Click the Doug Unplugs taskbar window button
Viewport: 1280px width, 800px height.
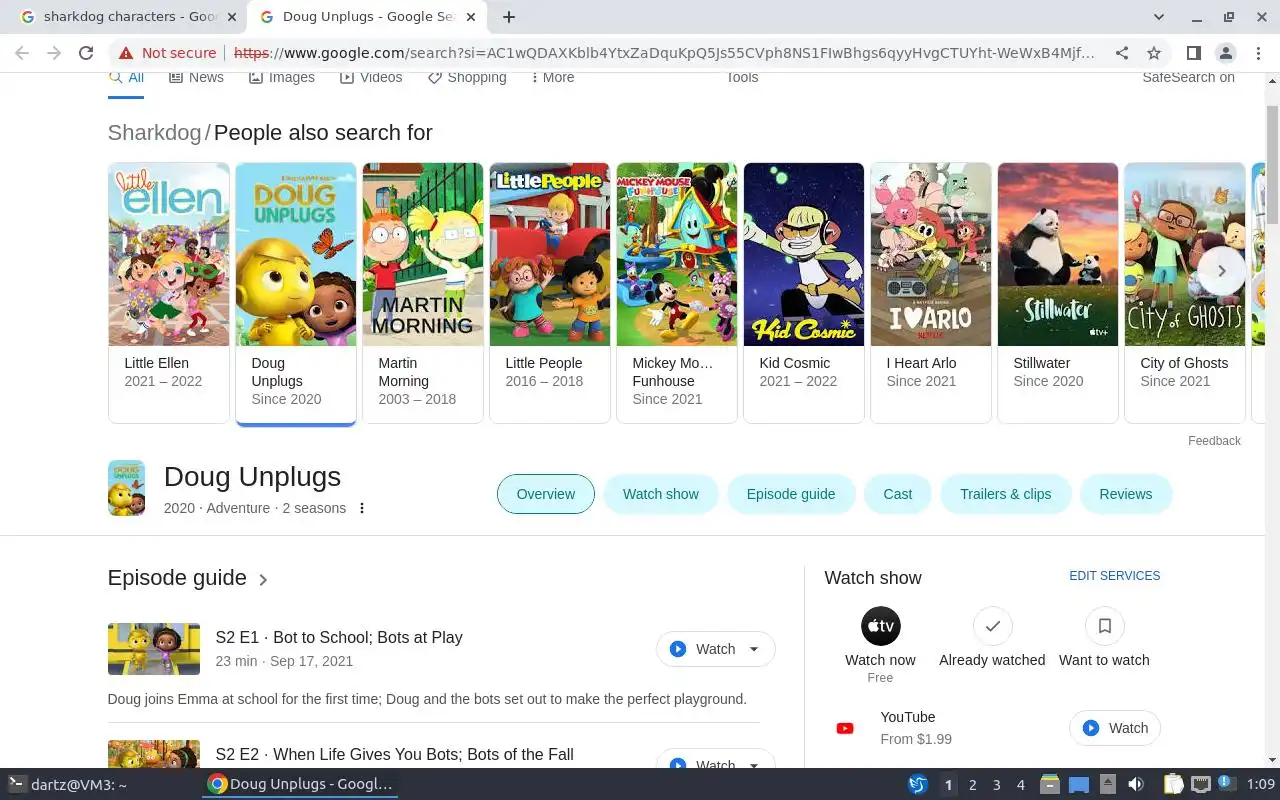[300, 785]
